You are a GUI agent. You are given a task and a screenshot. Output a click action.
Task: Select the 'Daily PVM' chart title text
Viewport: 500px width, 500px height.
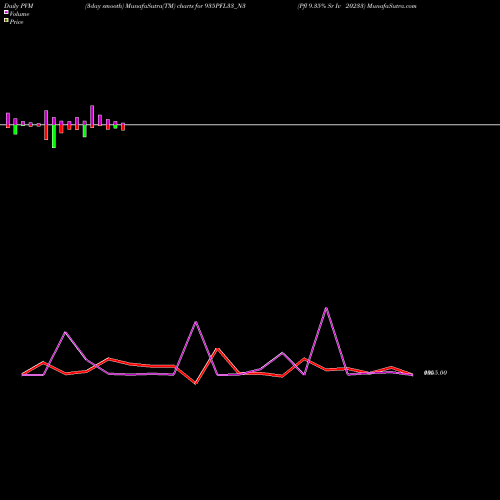coord(19,6)
